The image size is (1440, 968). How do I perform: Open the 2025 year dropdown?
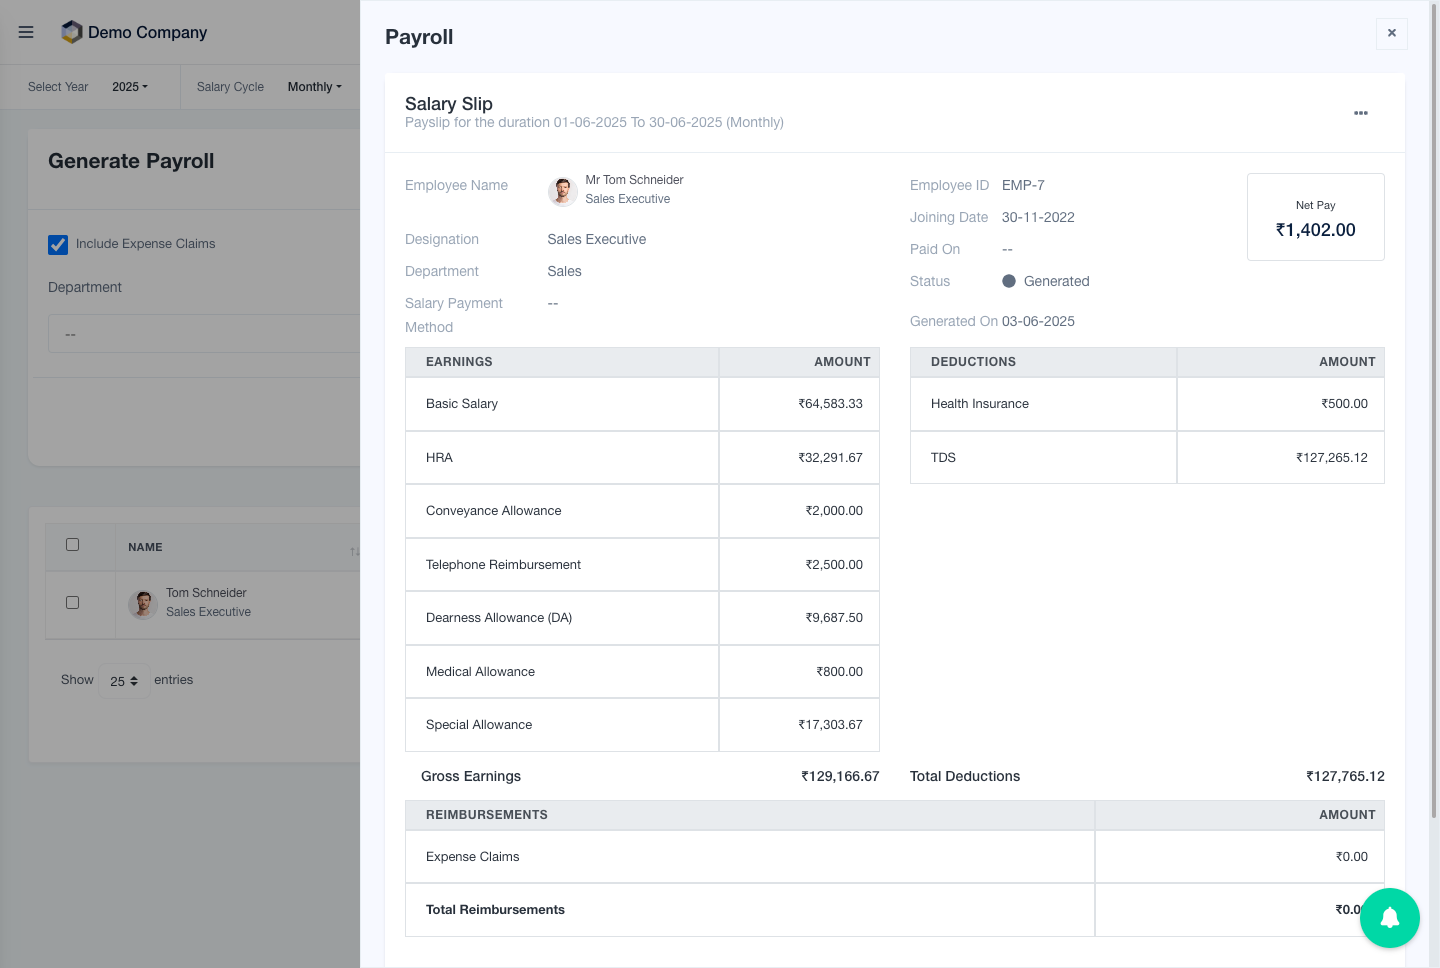point(130,87)
